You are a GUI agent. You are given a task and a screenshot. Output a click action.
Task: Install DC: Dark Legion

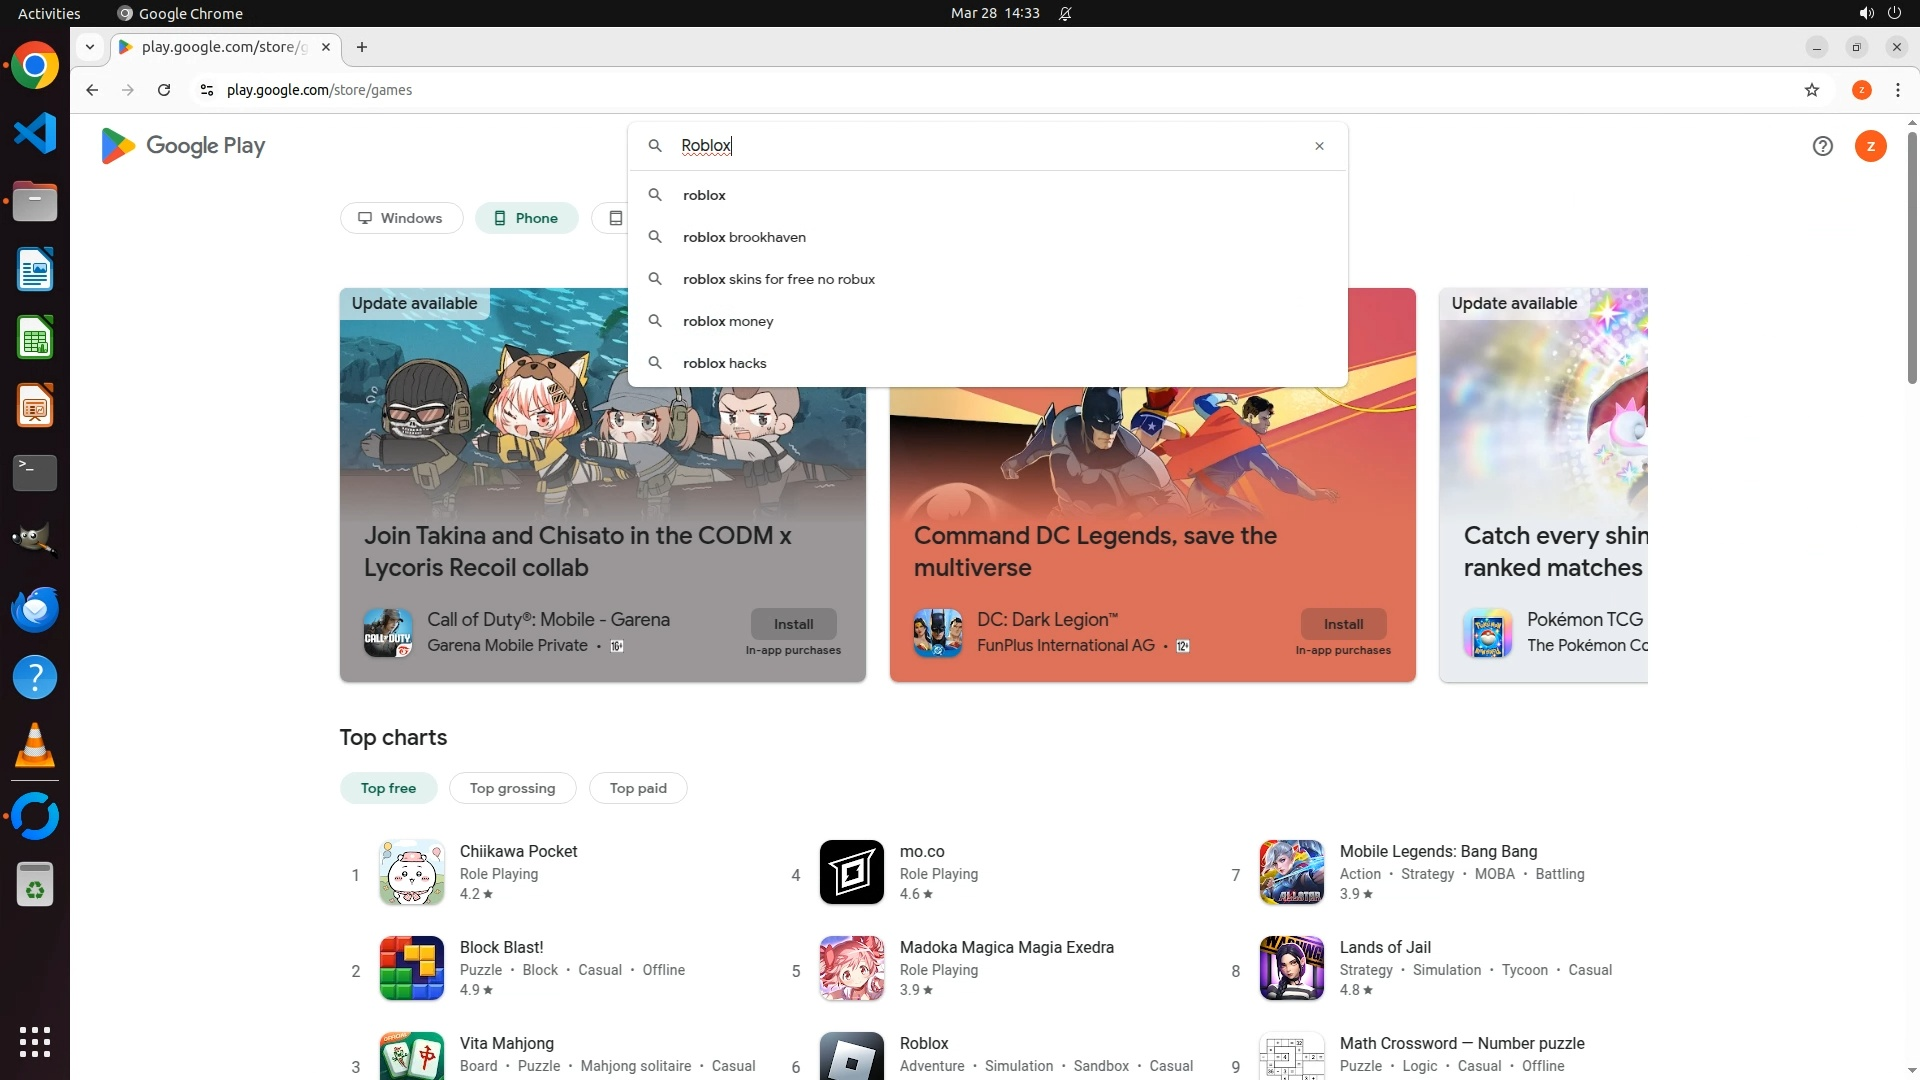(1343, 624)
